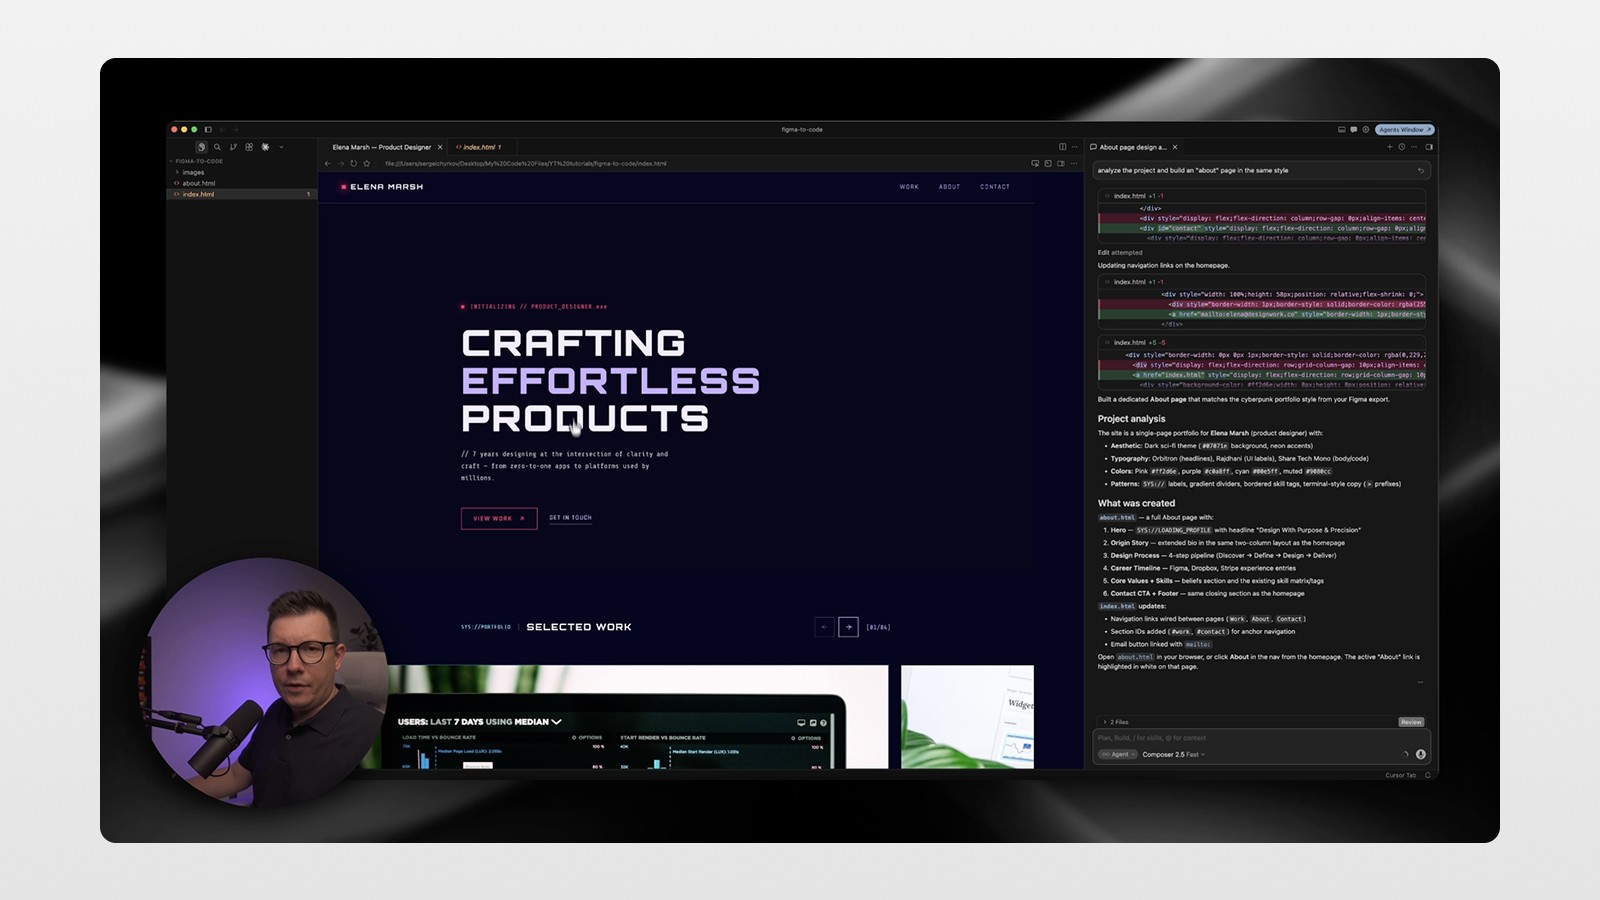The height and width of the screenshot is (900, 1600).
Task: Toggle the chat side panel visibility
Action: pos(1429,147)
